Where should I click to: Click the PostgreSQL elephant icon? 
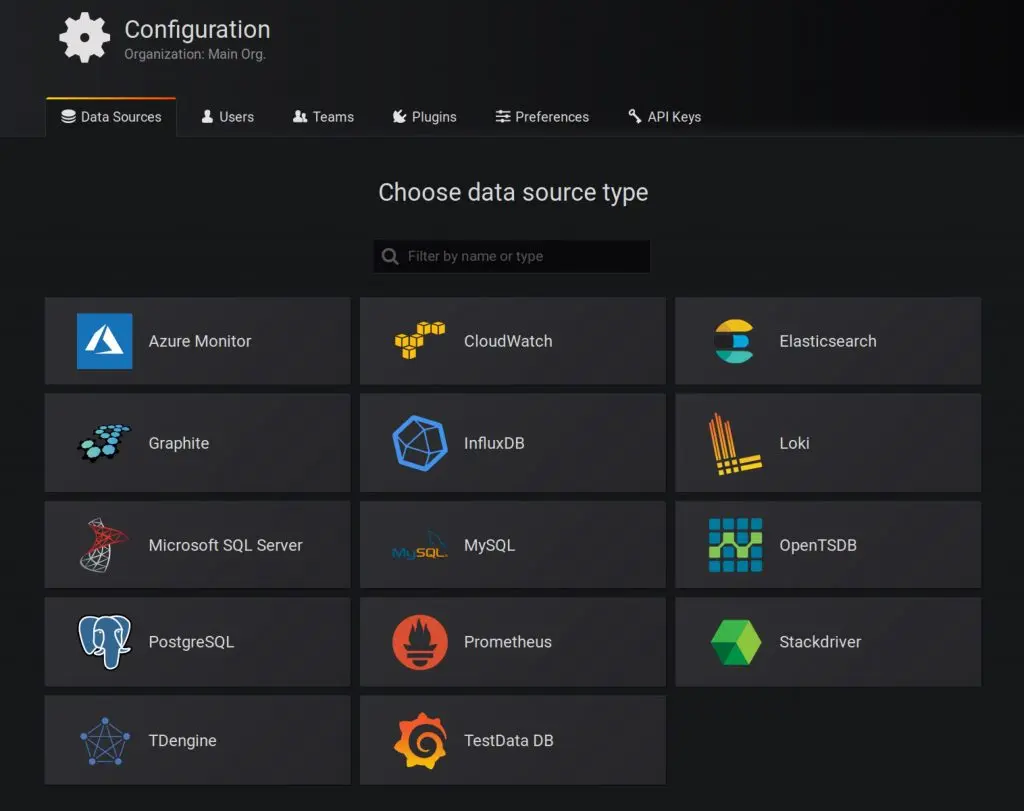click(104, 642)
